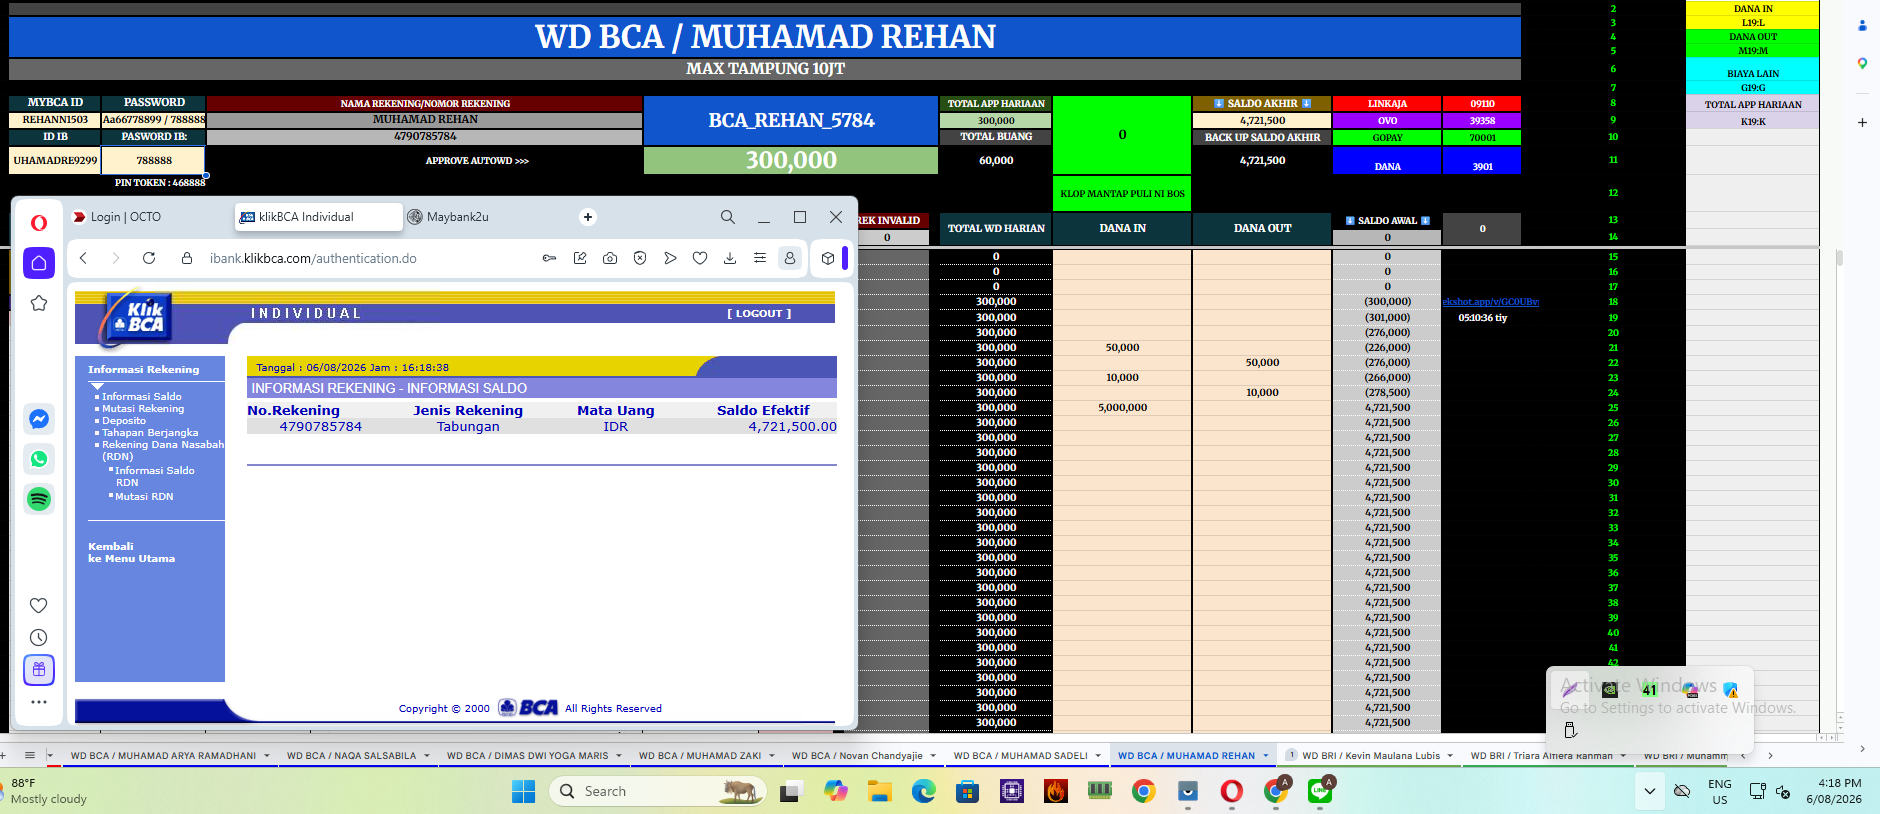
Task: Reload the klikBCA page
Action: pos(149,258)
